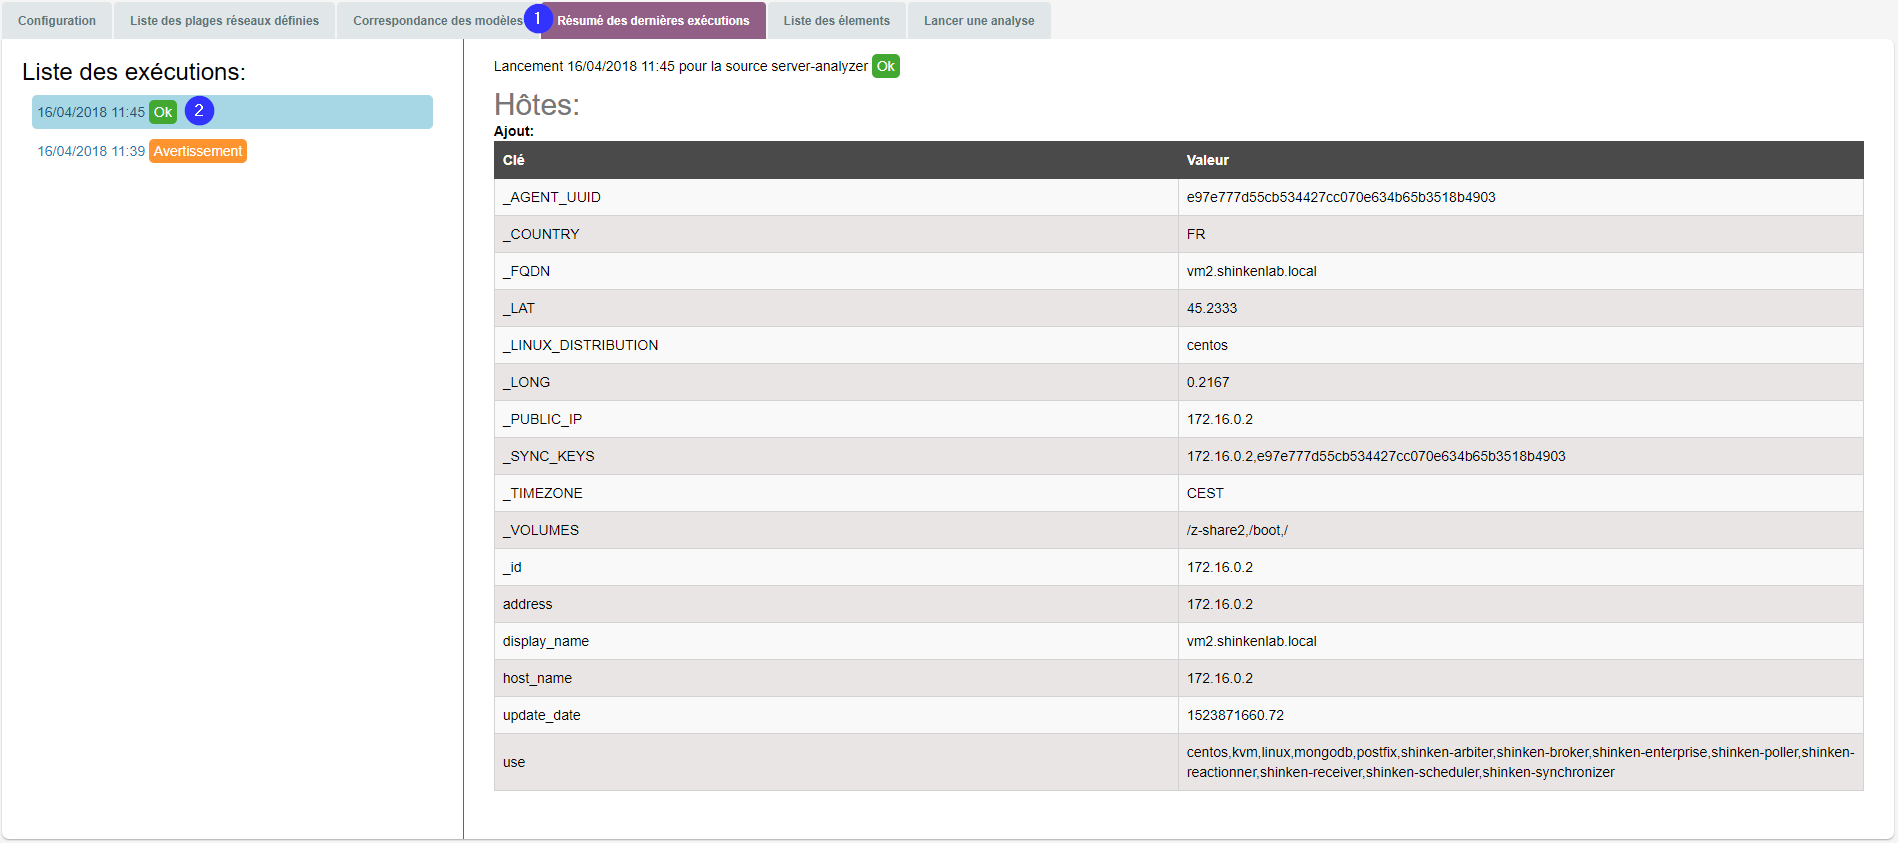Select the 'display_name' key cell
Viewport: 1898px width, 843px height.
[x=836, y=641]
